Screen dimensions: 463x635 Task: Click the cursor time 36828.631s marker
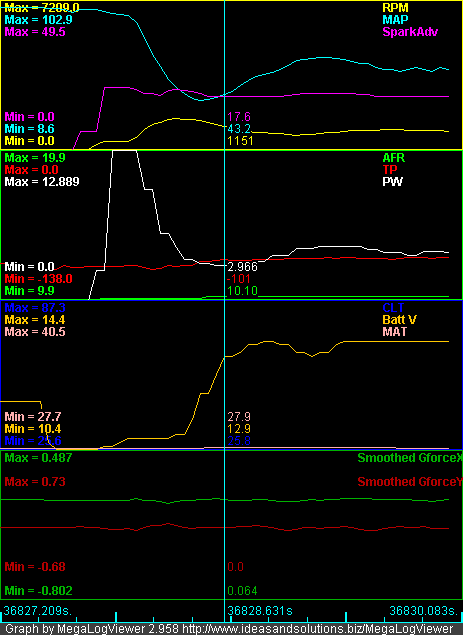pyautogui.click(x=260, y=611)
